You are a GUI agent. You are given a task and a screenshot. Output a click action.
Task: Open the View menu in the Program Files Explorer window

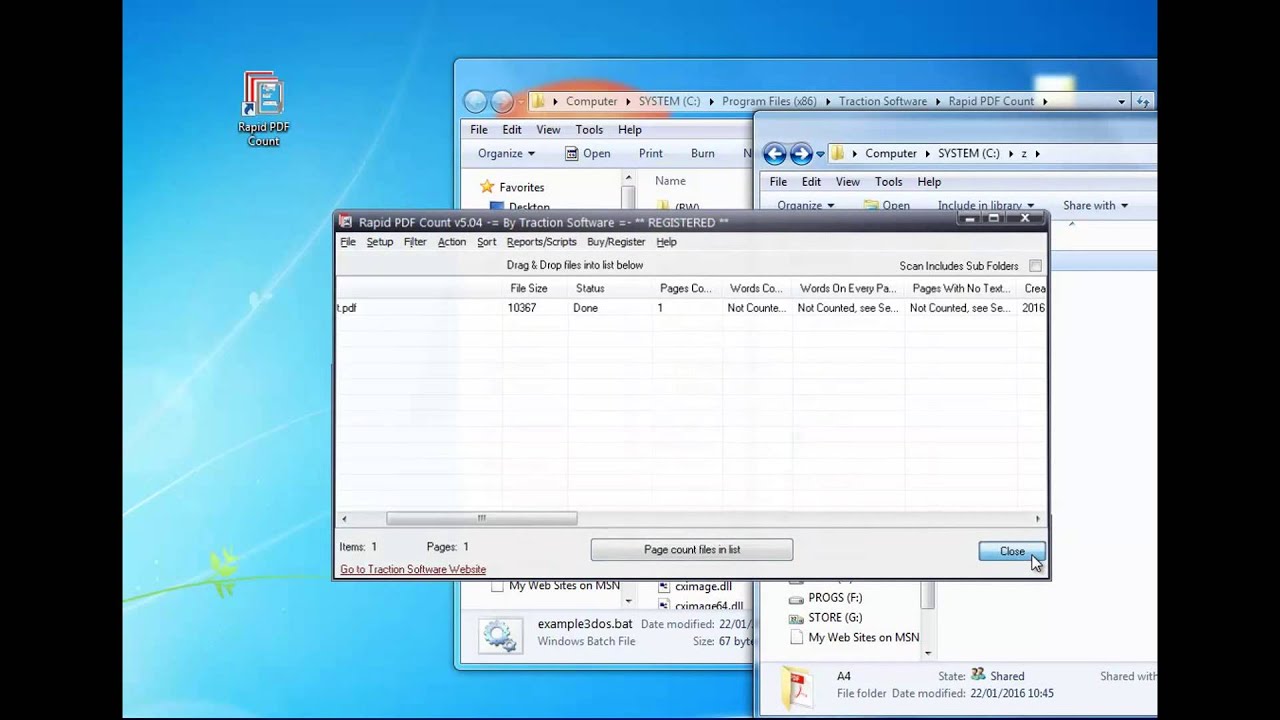[548, 129]
